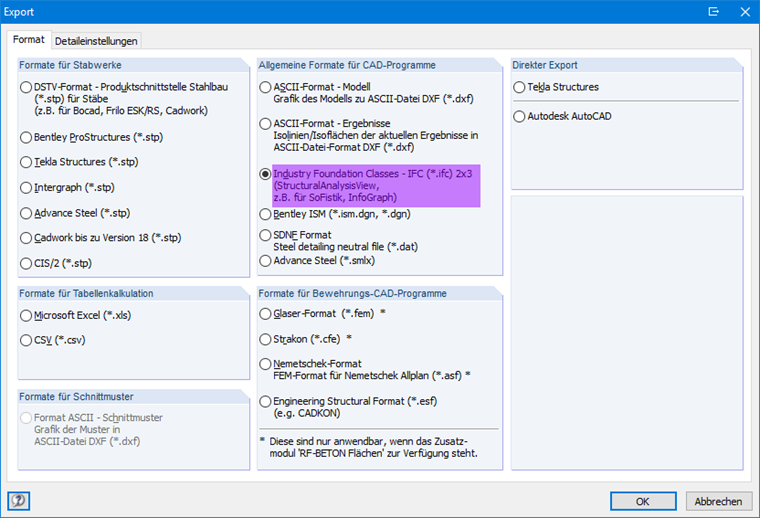Screen dimensions: 760x518
Task: Choose Microsoft Excel (*.xls) export
Action: pos(26,315)
